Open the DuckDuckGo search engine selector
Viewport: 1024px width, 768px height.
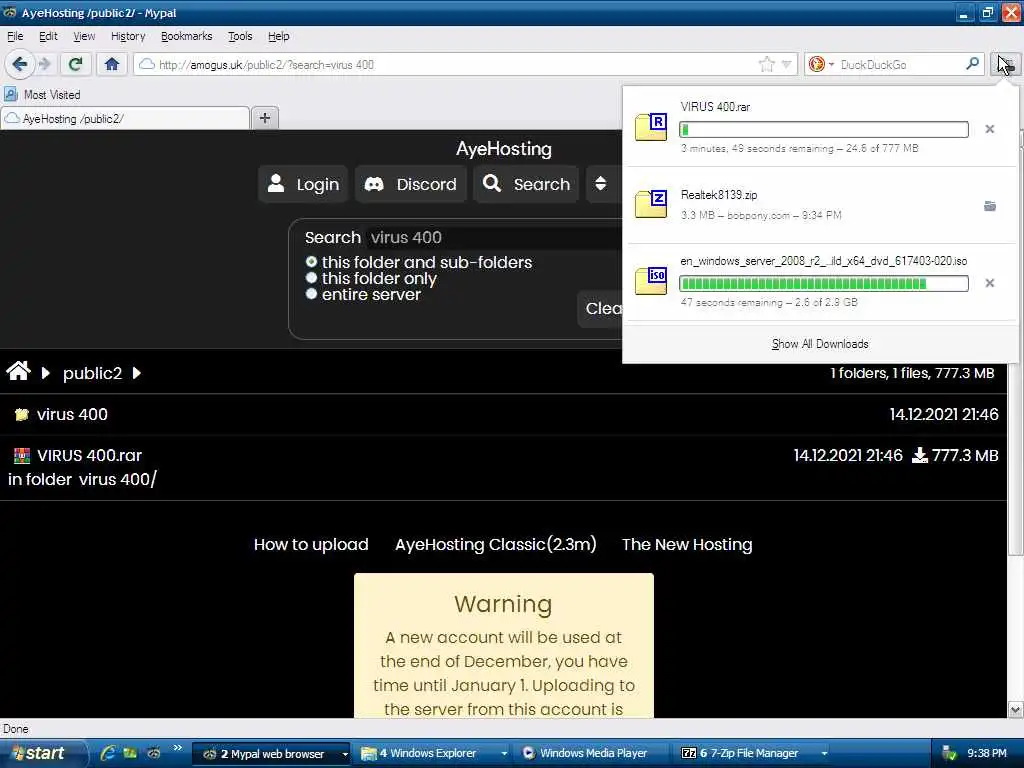tap(821, 64)
